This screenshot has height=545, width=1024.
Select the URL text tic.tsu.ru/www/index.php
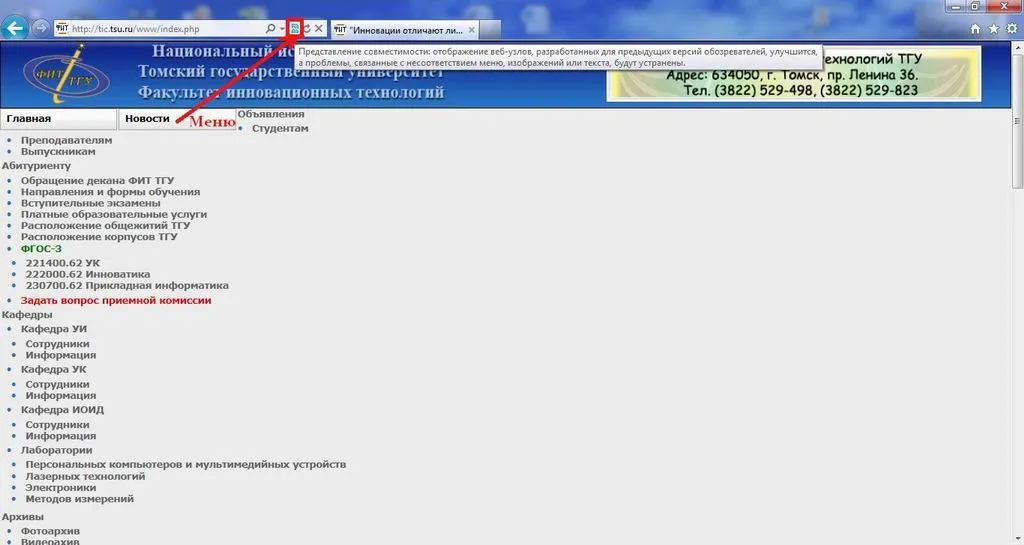coord(135,29)
